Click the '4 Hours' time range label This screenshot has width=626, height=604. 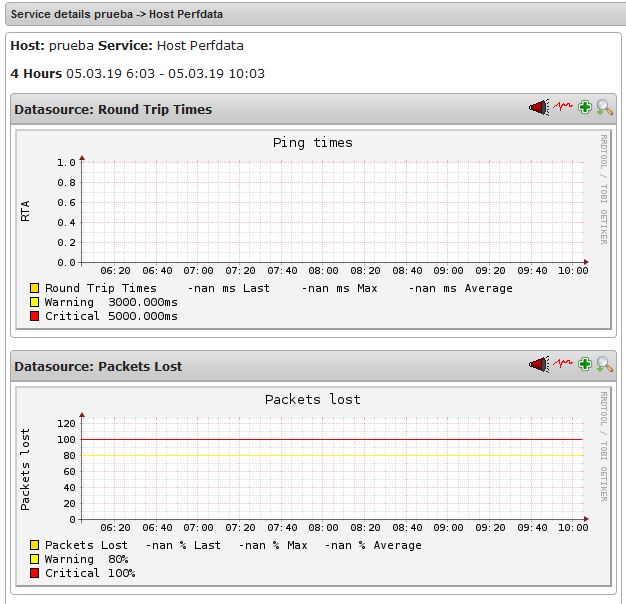(36, 74)
